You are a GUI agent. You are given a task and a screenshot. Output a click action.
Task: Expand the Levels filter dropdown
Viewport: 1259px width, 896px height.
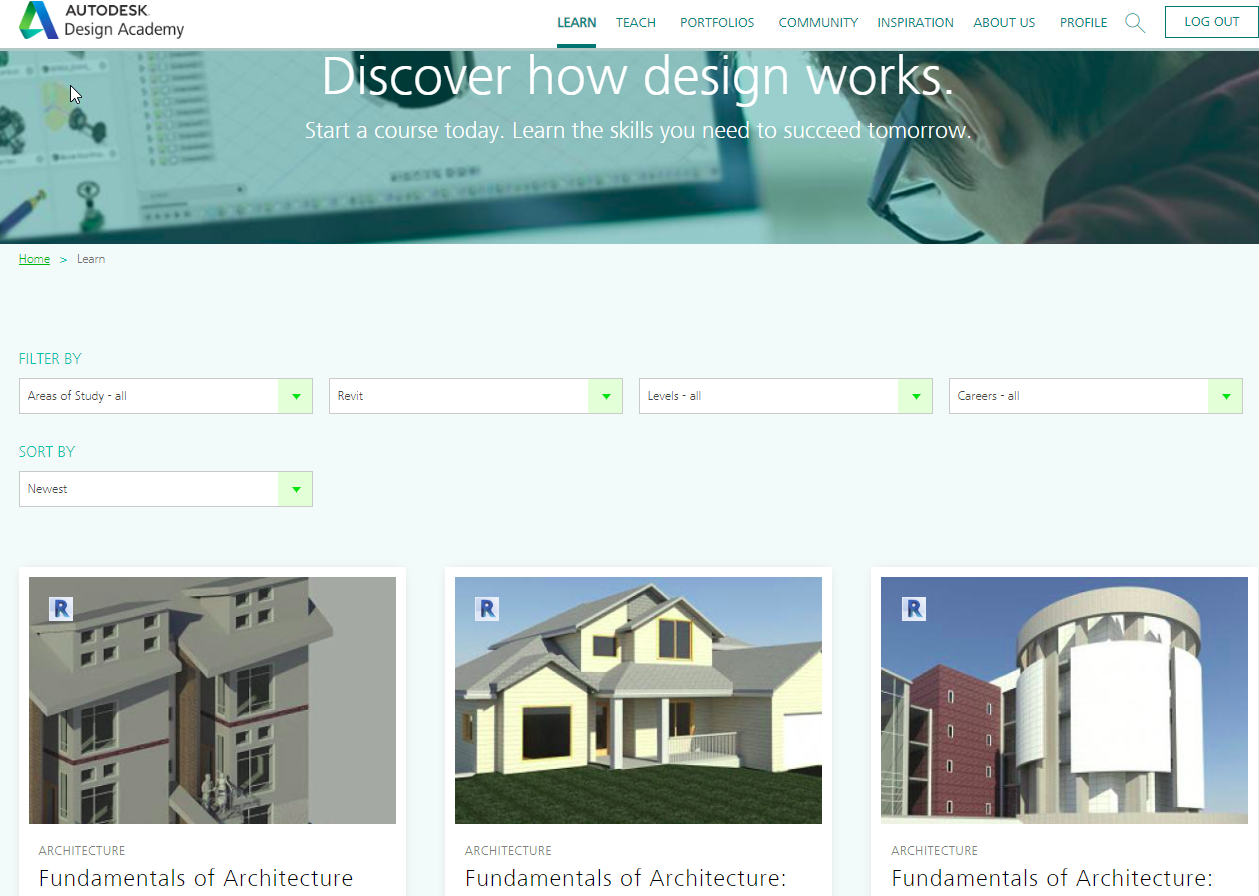pyautogui.click(x=786, y=396)
